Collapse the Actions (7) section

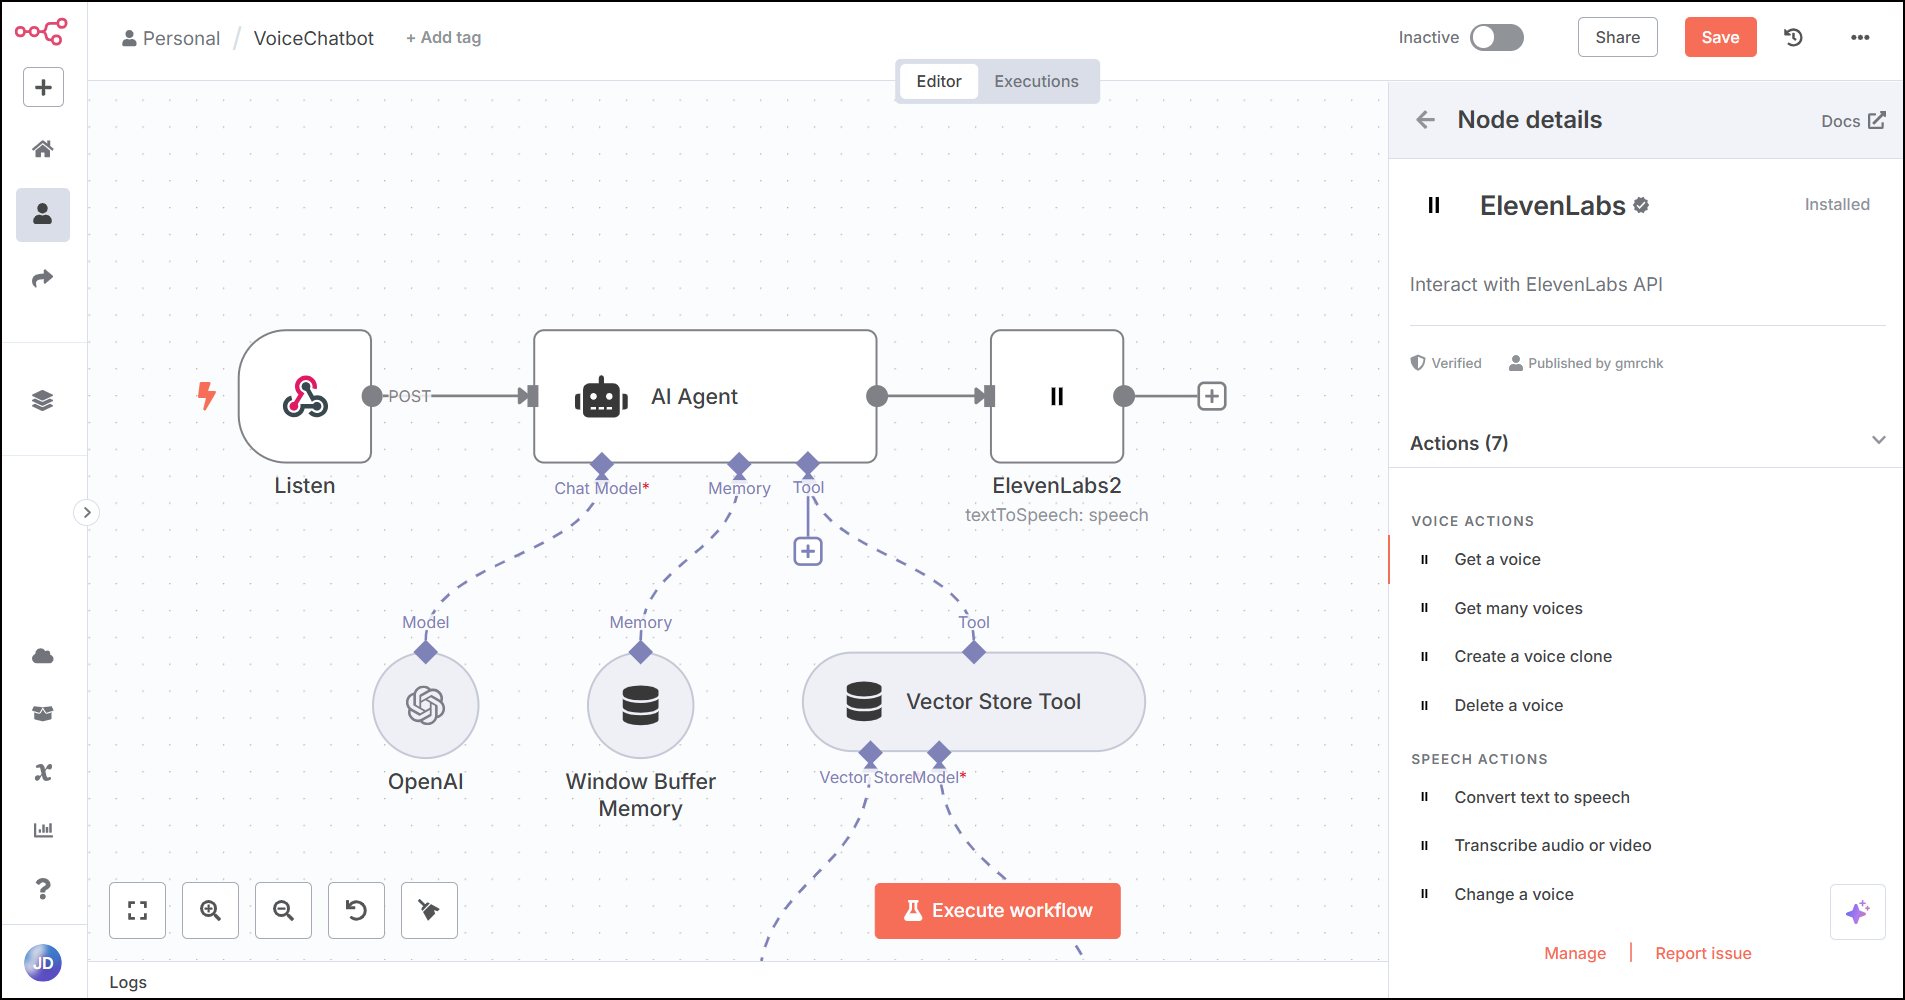(x=1878, y=440)
